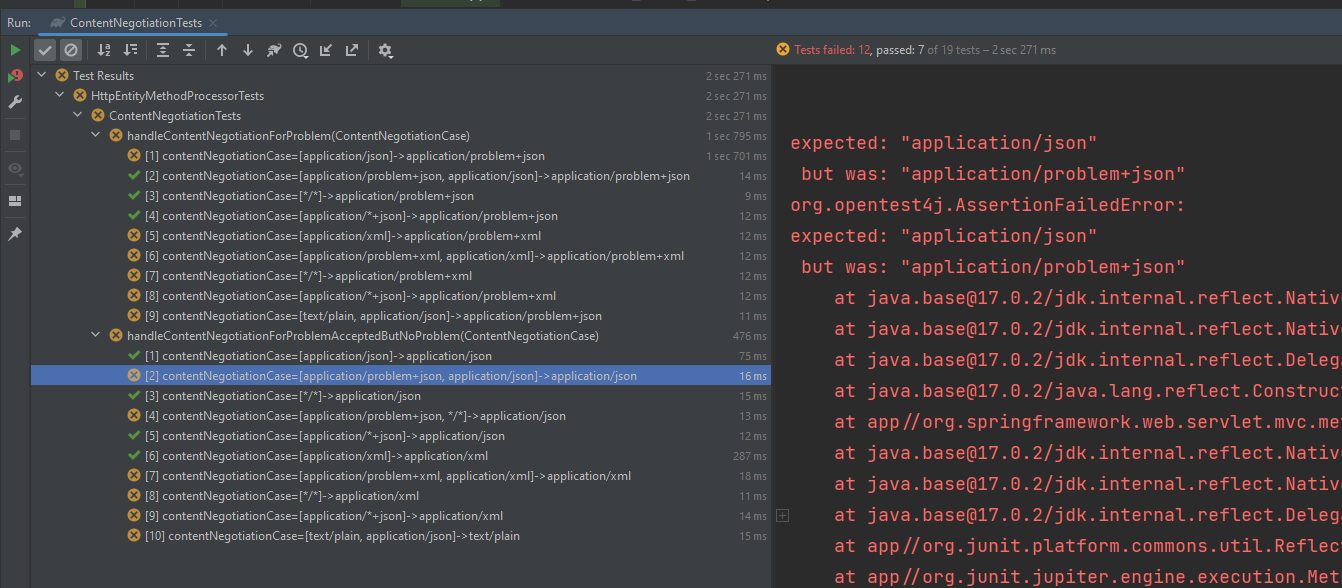Select case [6] [application/xml]->application/xml
The width and height of the screenshot is (1342, 588).
click(x=401, y=456)
